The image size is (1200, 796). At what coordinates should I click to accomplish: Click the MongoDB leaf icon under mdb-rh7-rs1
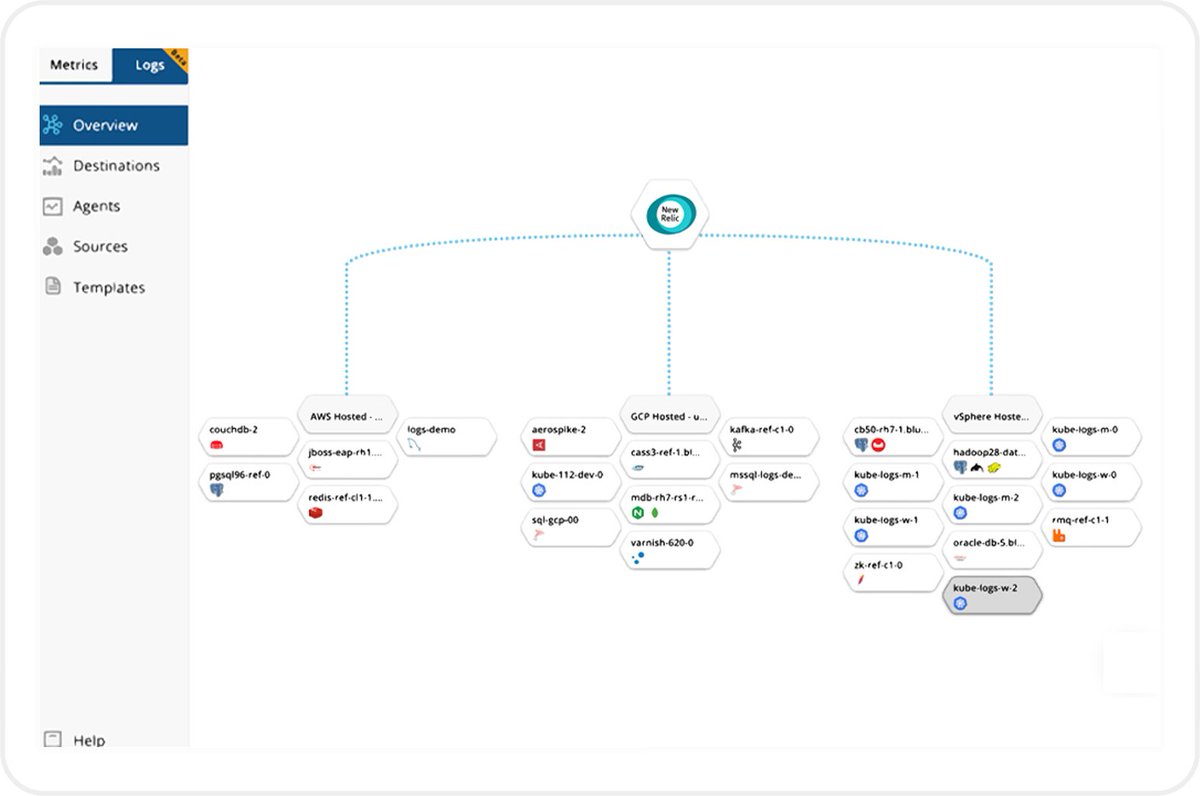tap(656, 513)
